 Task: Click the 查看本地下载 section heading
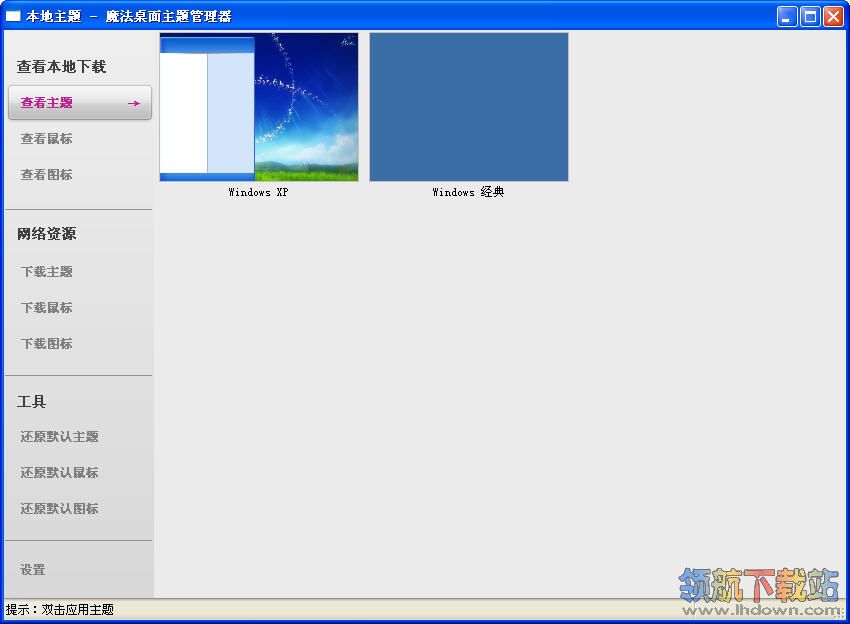[61, 67]
